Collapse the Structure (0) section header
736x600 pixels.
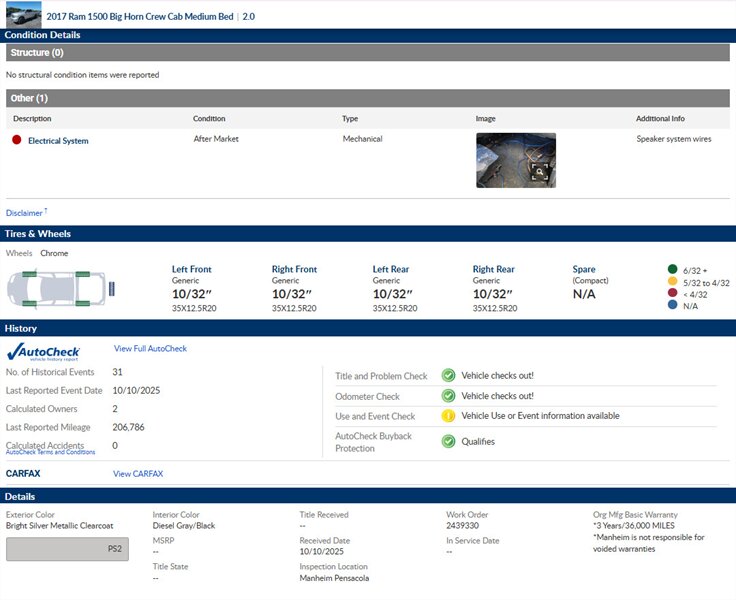(367, 52)
